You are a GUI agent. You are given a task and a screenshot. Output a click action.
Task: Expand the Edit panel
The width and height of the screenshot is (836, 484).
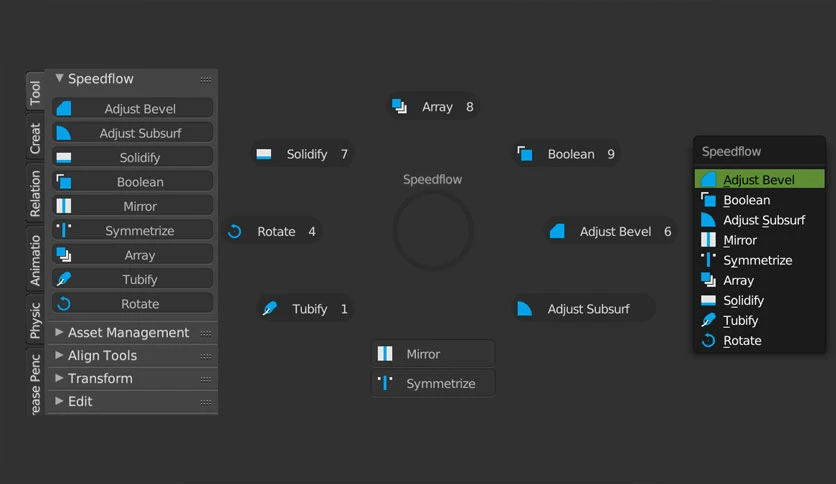[x=59, y=401]
